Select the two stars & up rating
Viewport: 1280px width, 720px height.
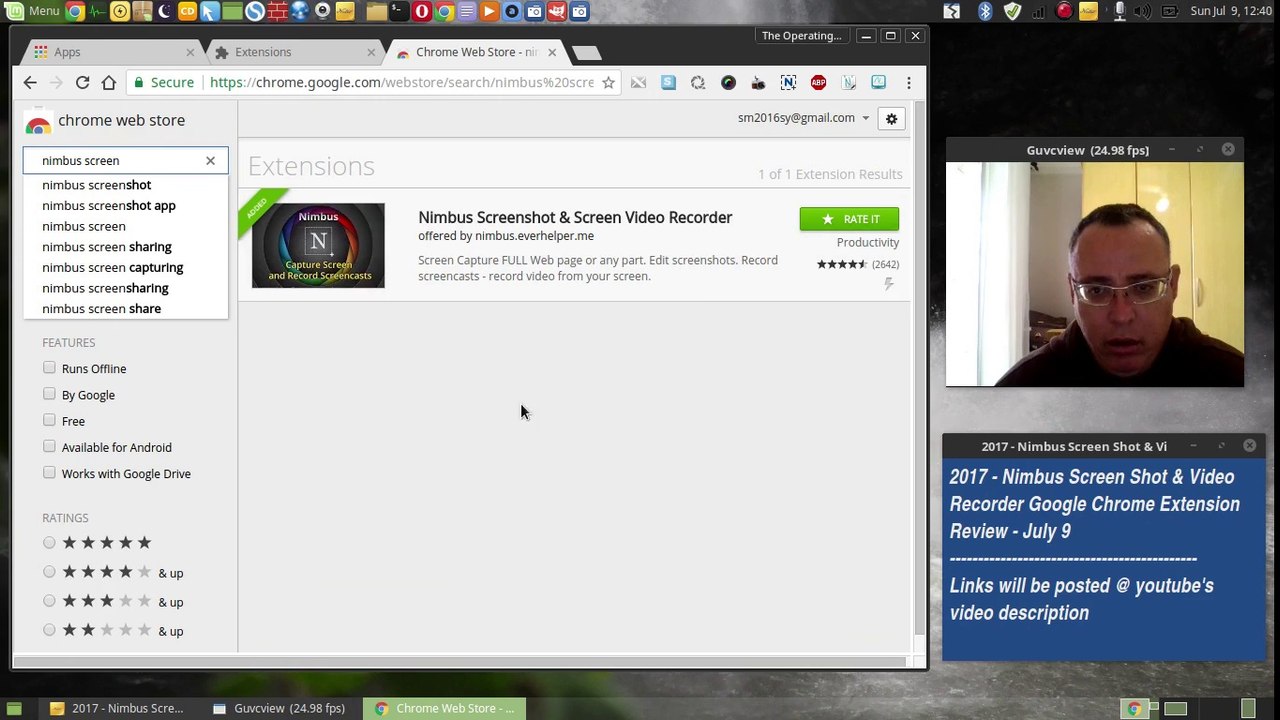coord(49,630)
